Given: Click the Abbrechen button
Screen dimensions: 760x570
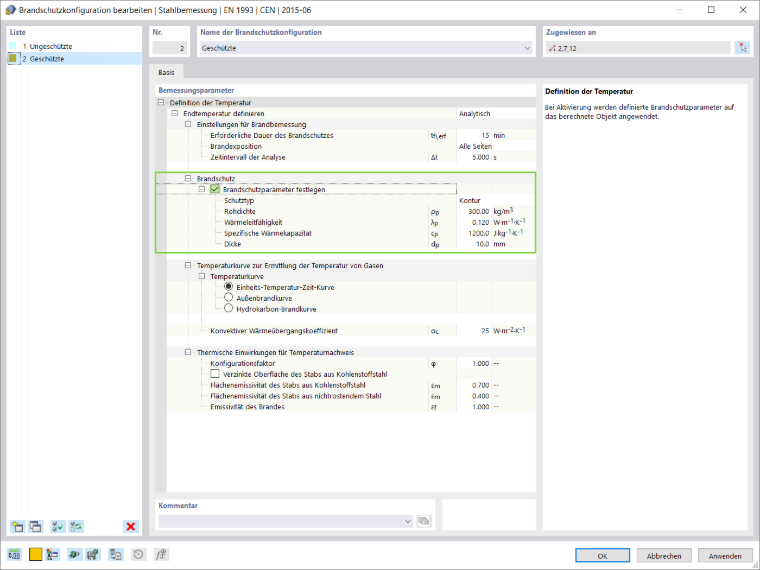Looking at the screenshot, I should (664, 555).
